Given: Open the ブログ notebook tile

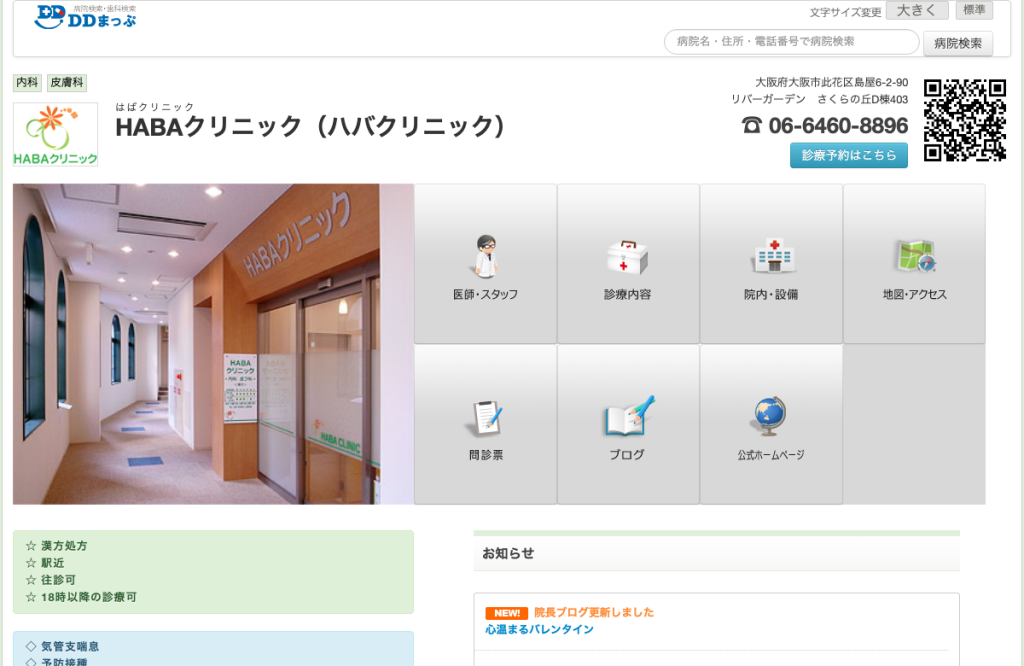Looking at the screenshot, I should click(628, 424).
